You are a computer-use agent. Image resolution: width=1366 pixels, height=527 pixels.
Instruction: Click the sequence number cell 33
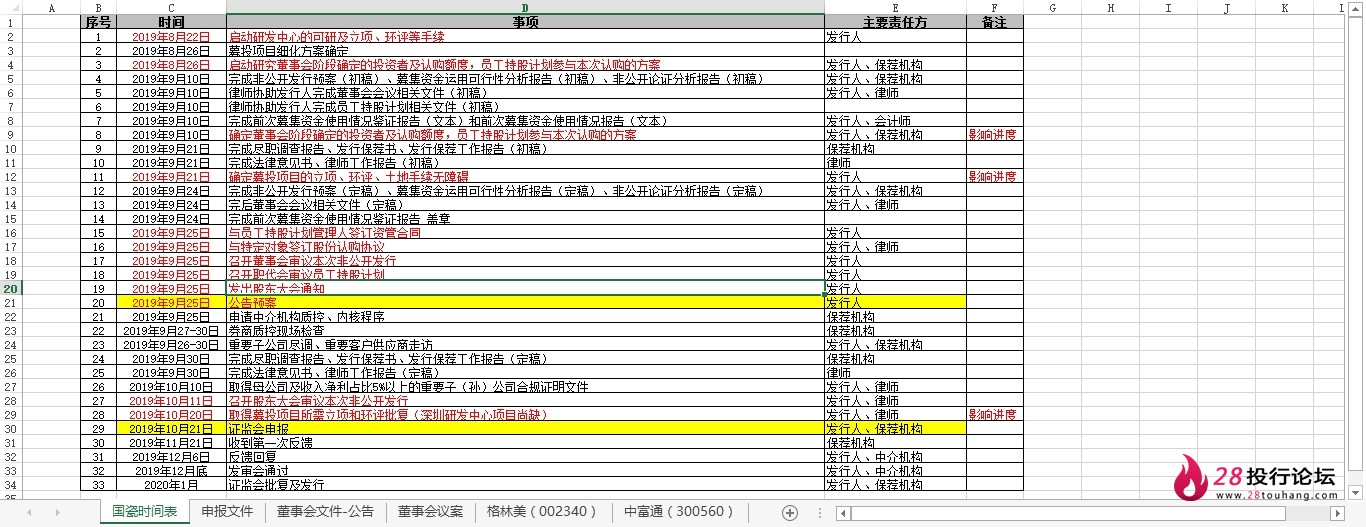(98, 484)
